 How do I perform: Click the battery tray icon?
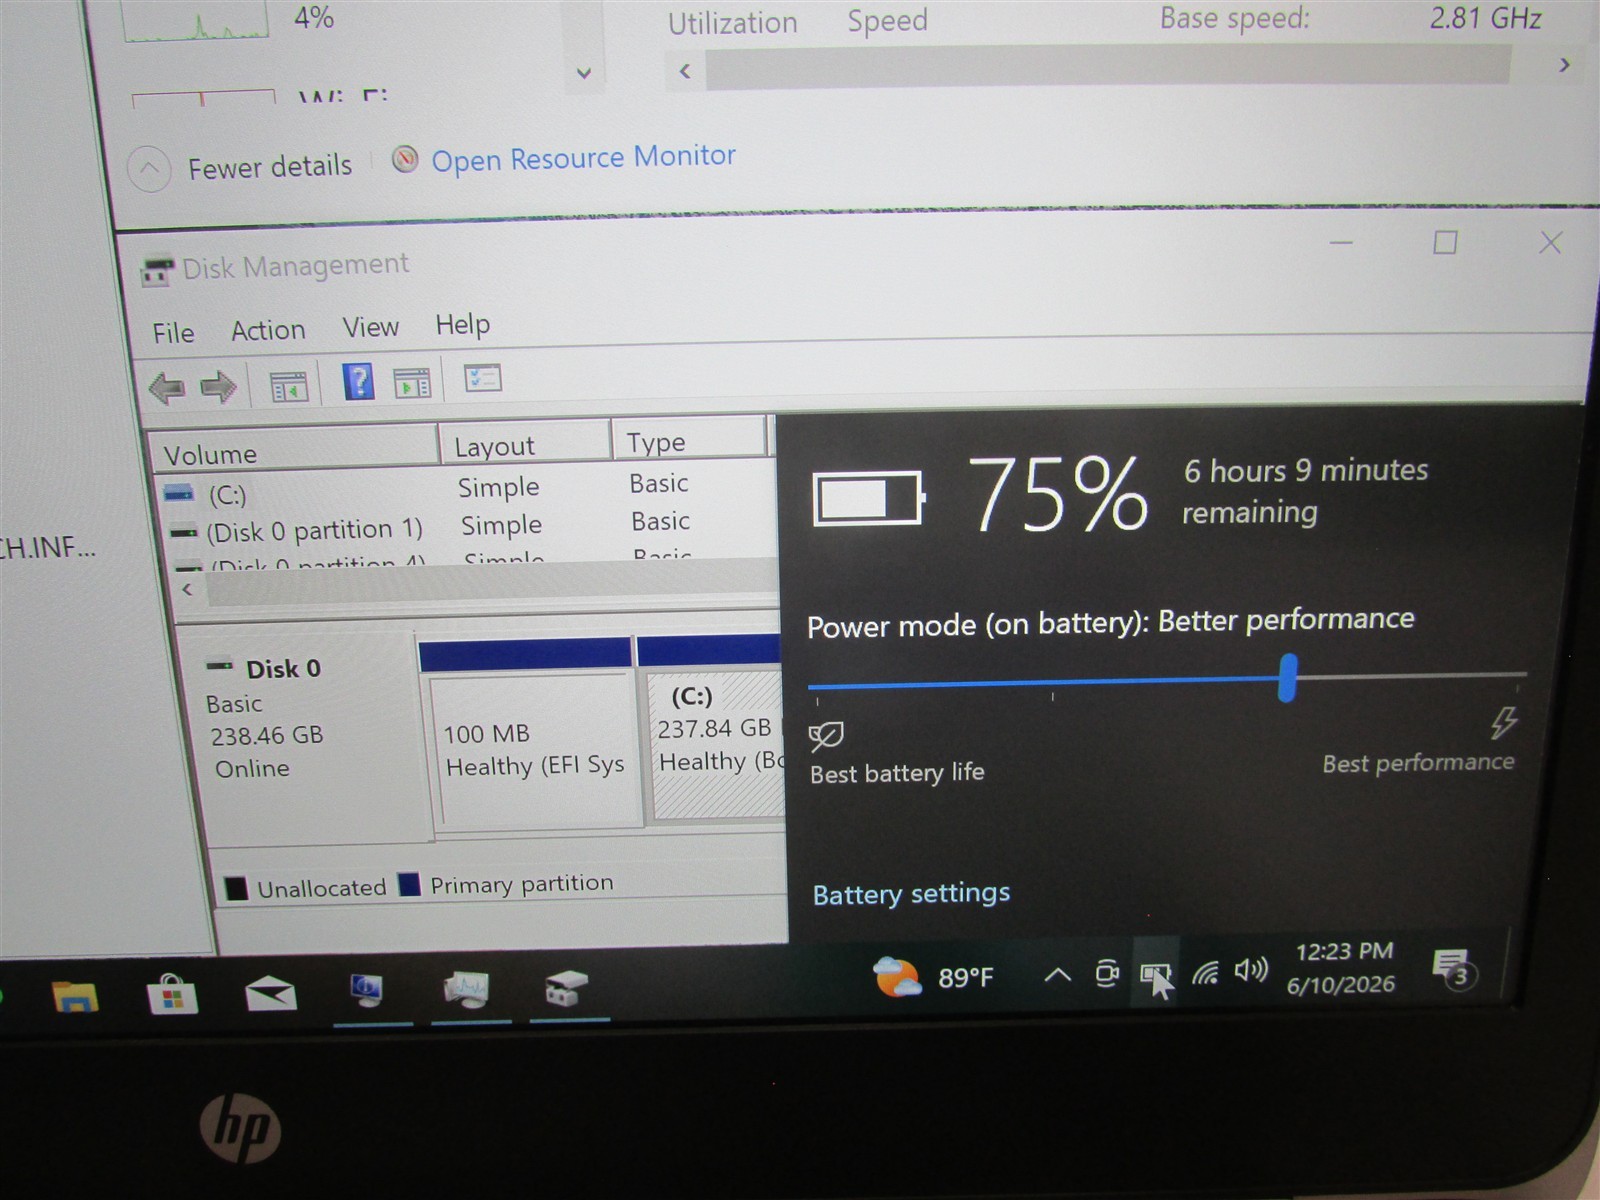coord(1155,973)
